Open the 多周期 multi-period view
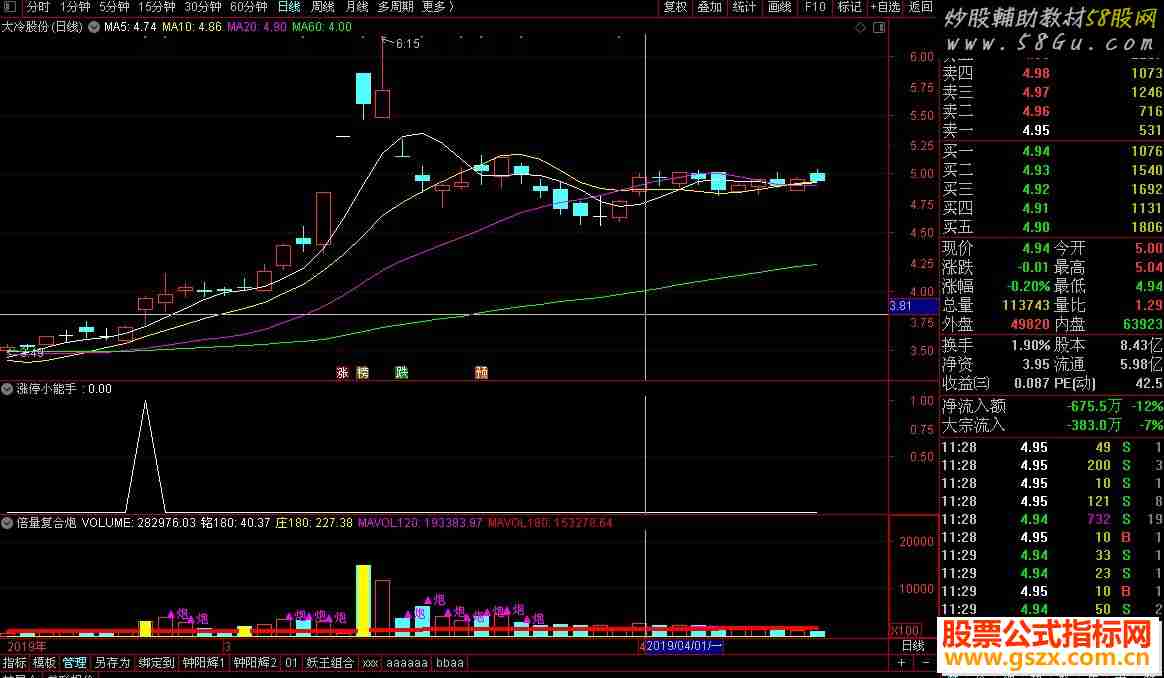 pyautogui.click(x=396, y=7)
